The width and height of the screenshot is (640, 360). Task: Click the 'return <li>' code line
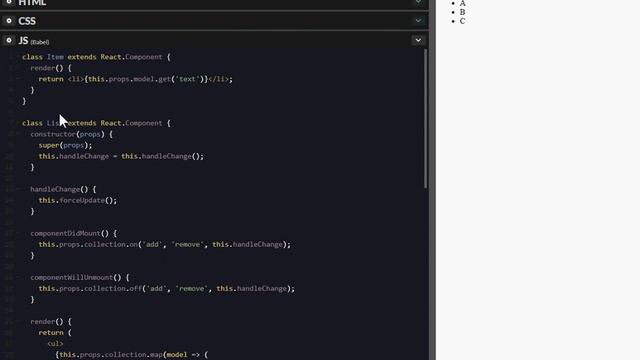136,79
